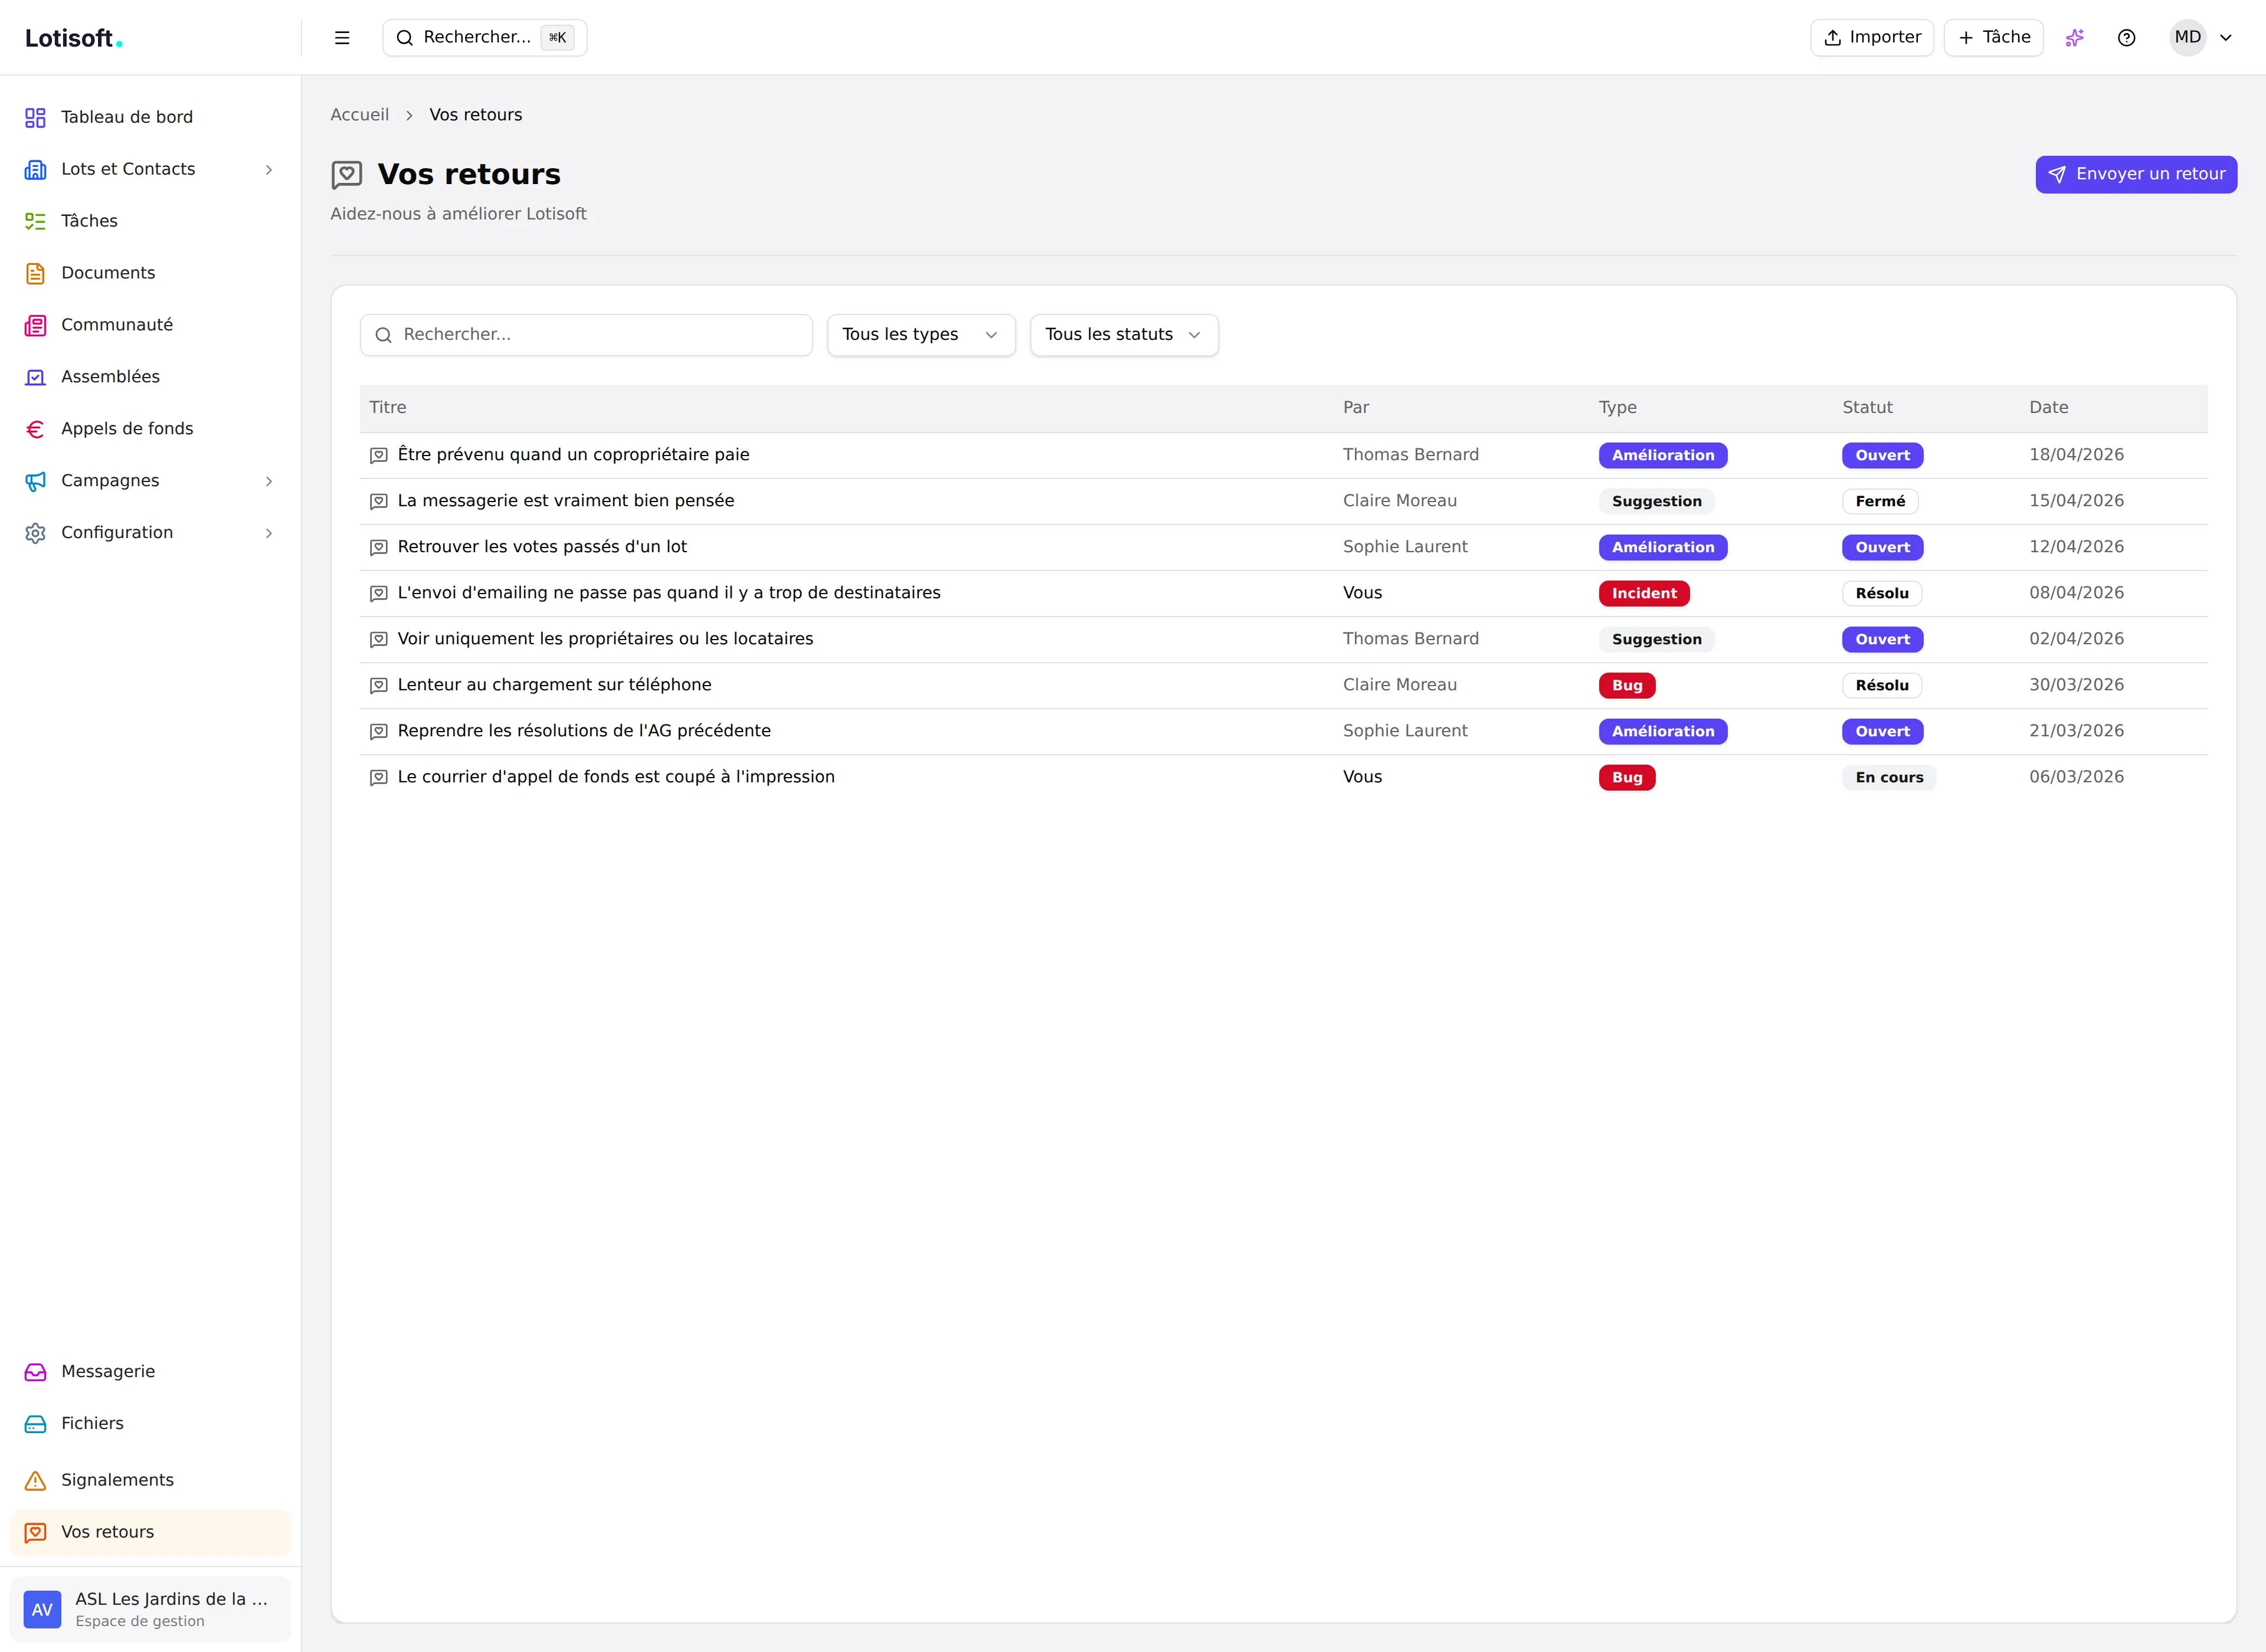Click the Type column header
This screenshot has height=1652, width=2266.
(x=1617, y=408)
